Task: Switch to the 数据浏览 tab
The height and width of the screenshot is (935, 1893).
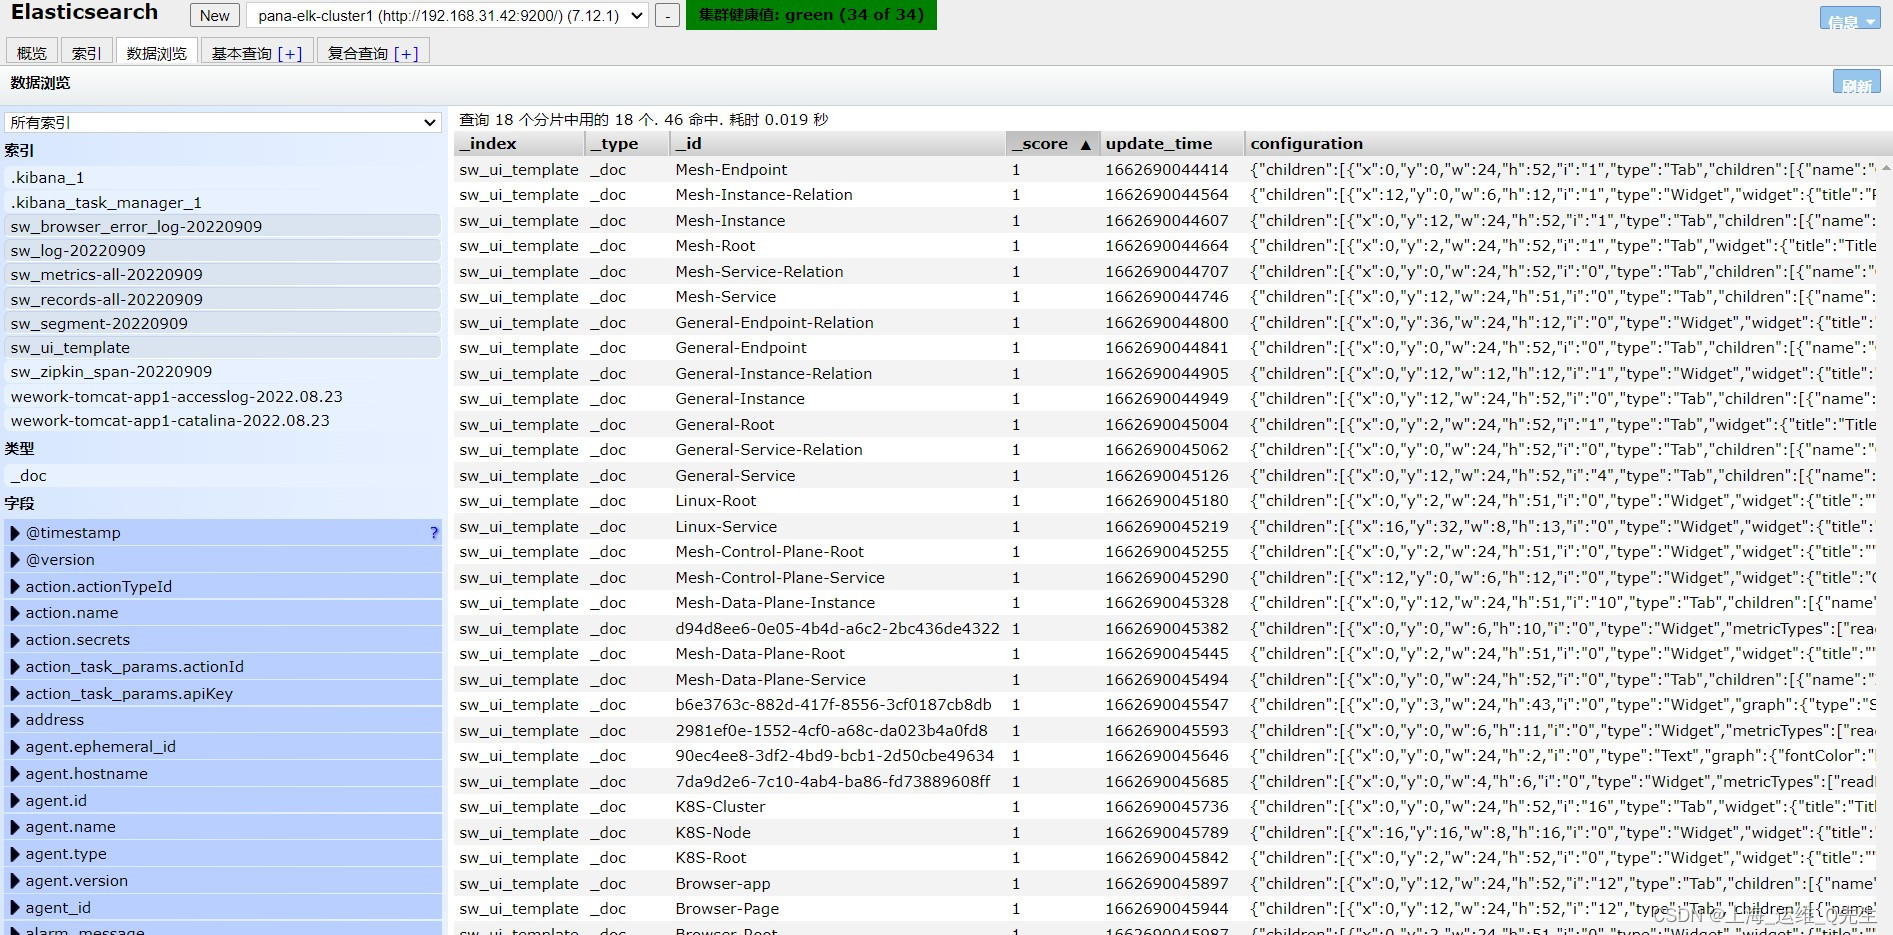Action: click(157, 52)
